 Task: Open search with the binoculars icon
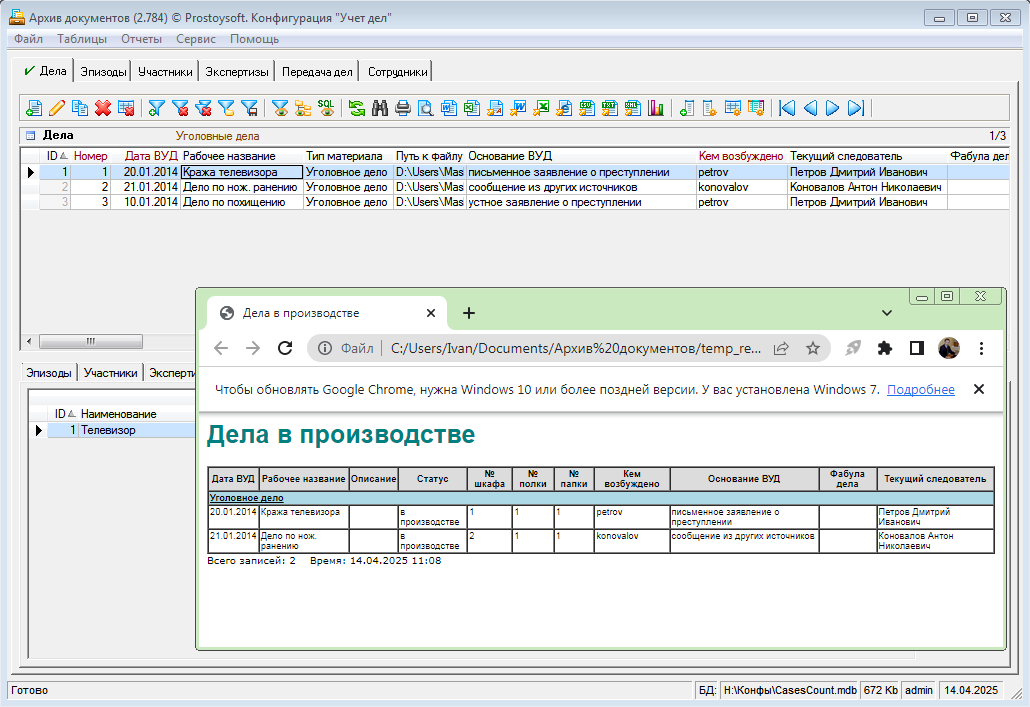coord(379,108)
